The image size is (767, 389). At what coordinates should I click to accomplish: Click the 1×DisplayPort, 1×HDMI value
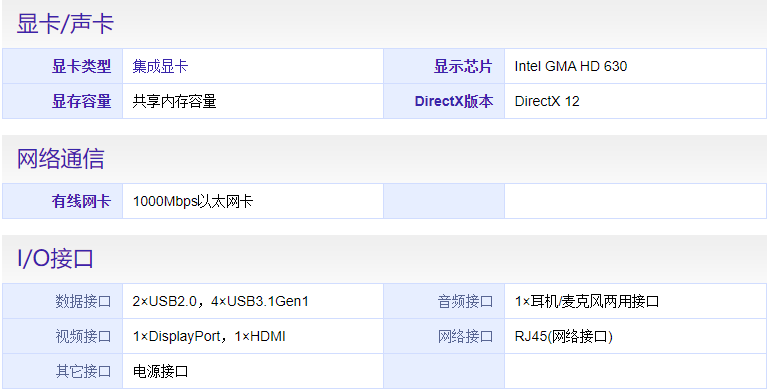click(x=209, y=336)
